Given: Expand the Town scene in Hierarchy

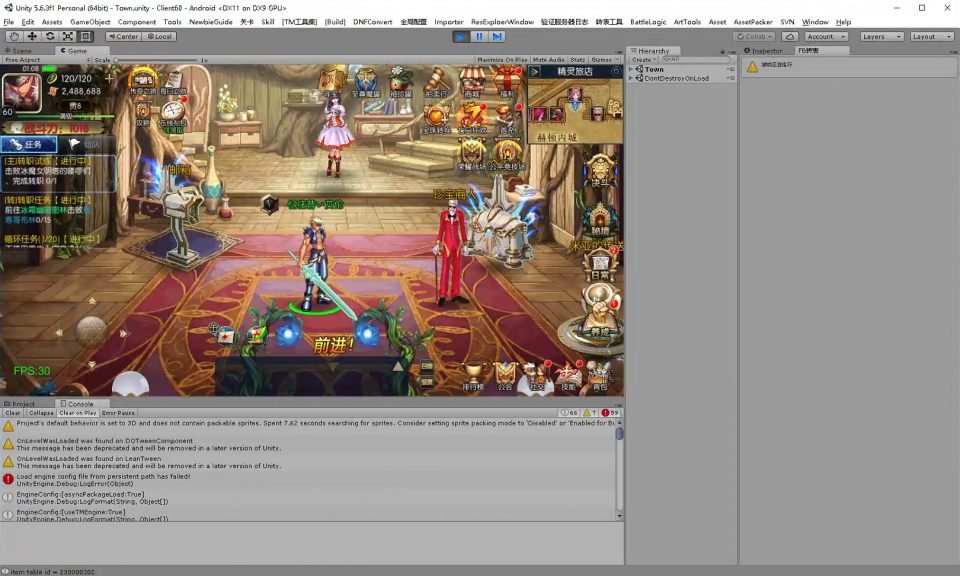Looking at the screenshot, I should coord(631,69).
